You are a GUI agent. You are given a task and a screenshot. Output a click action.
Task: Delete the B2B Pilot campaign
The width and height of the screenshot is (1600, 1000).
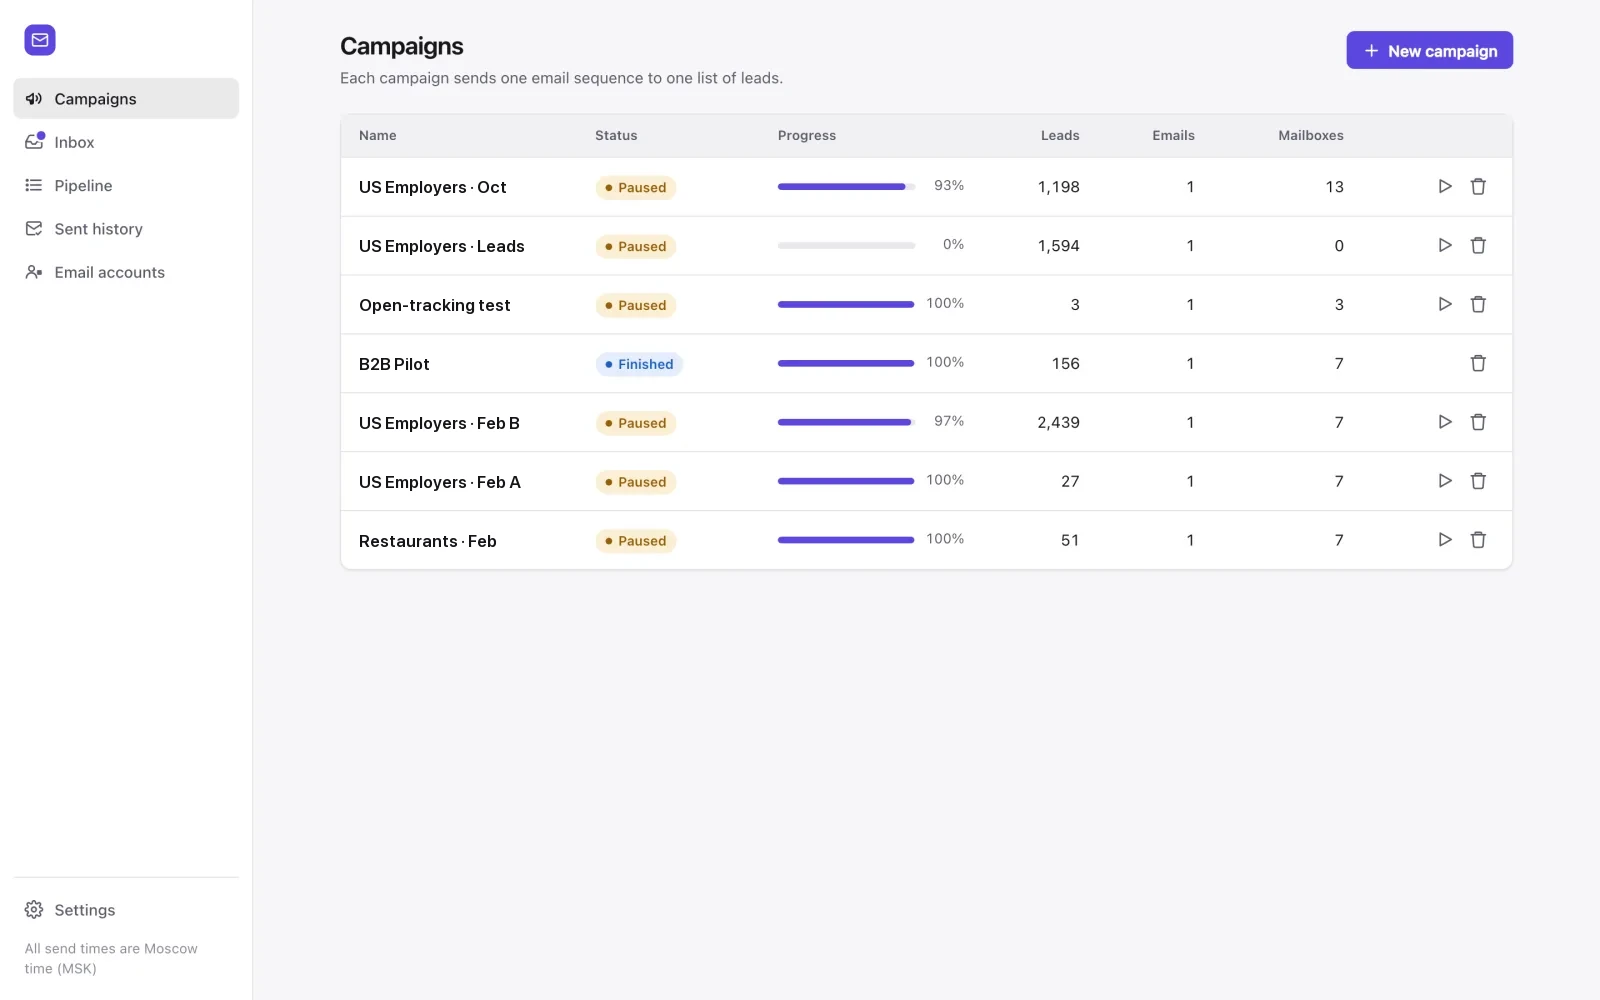(1478, 363)
